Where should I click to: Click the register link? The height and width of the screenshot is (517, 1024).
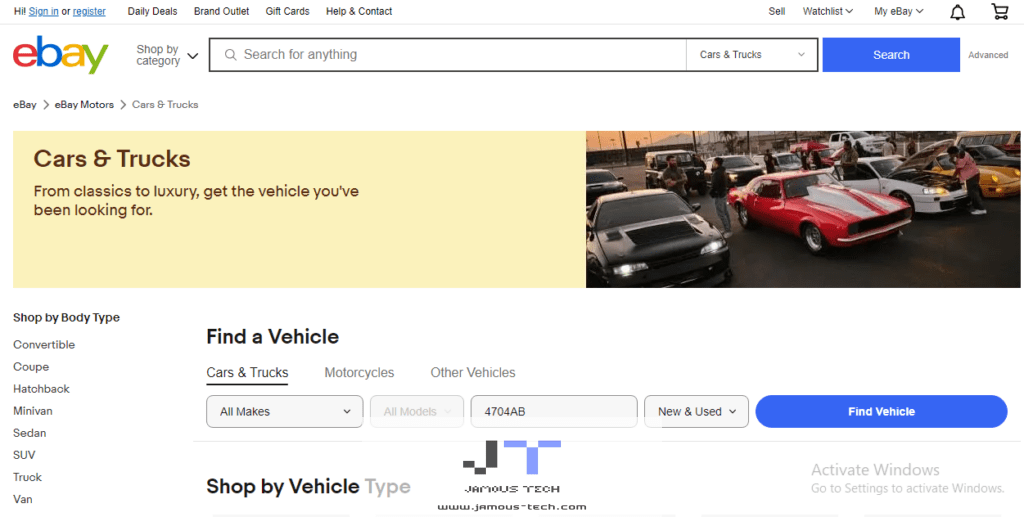[89, 11]
